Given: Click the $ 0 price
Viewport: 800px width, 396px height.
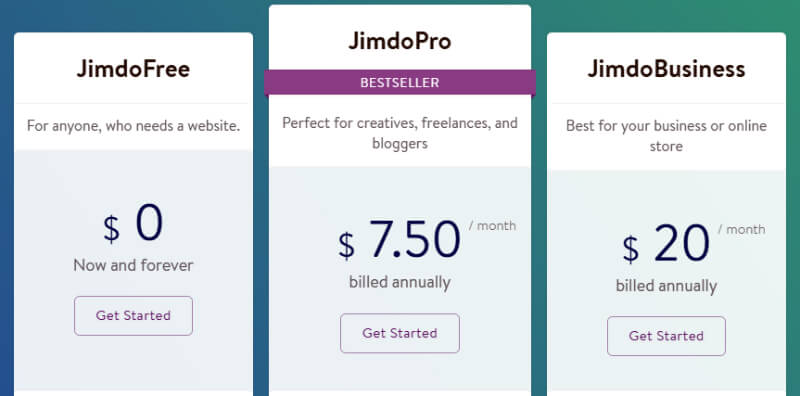Looking at the screenshot, I should click(133, 225).
